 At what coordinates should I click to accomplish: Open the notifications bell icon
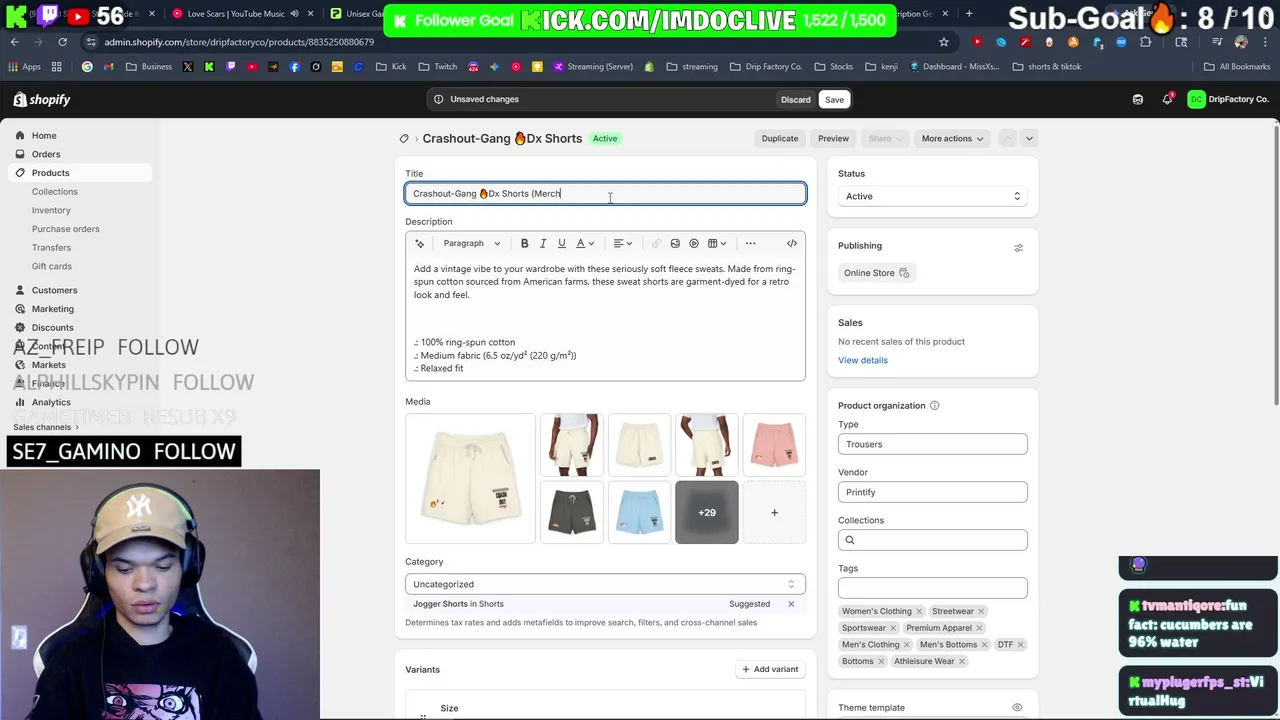tap(1167, 99)
